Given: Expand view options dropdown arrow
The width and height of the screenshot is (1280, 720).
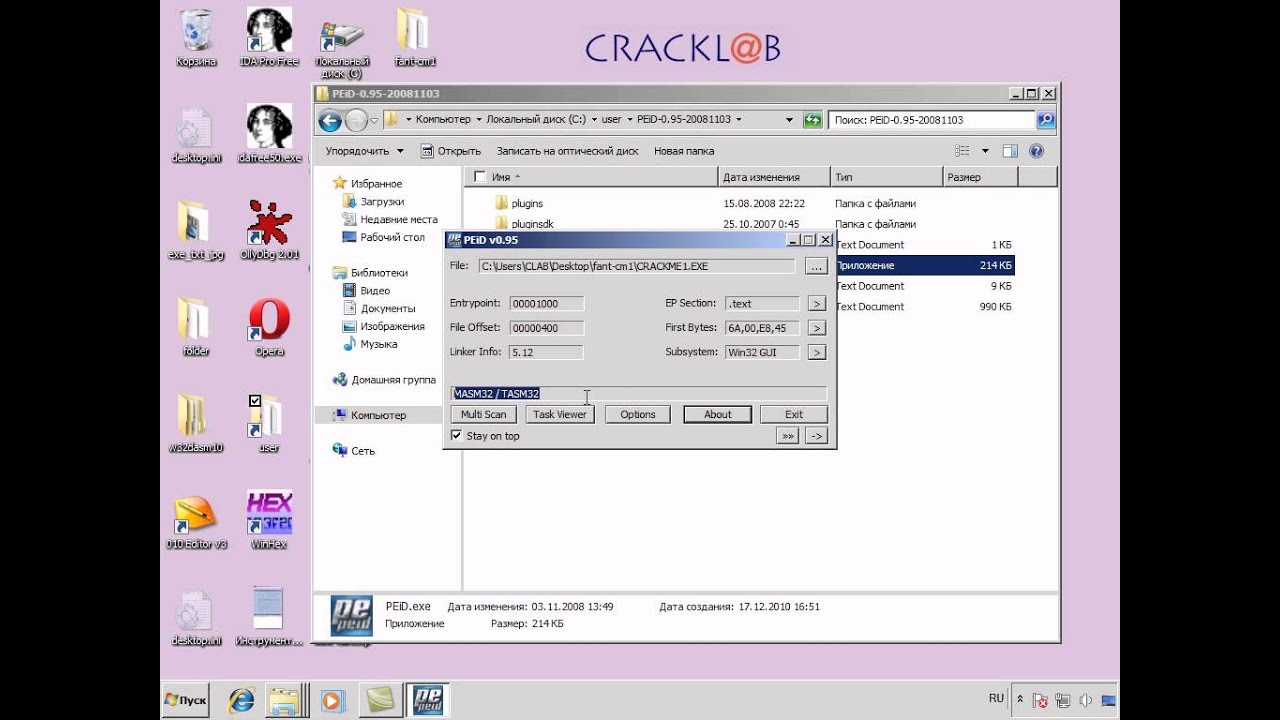Looking at the screenshot, I should pyautogui.click(x=985, y=151).
